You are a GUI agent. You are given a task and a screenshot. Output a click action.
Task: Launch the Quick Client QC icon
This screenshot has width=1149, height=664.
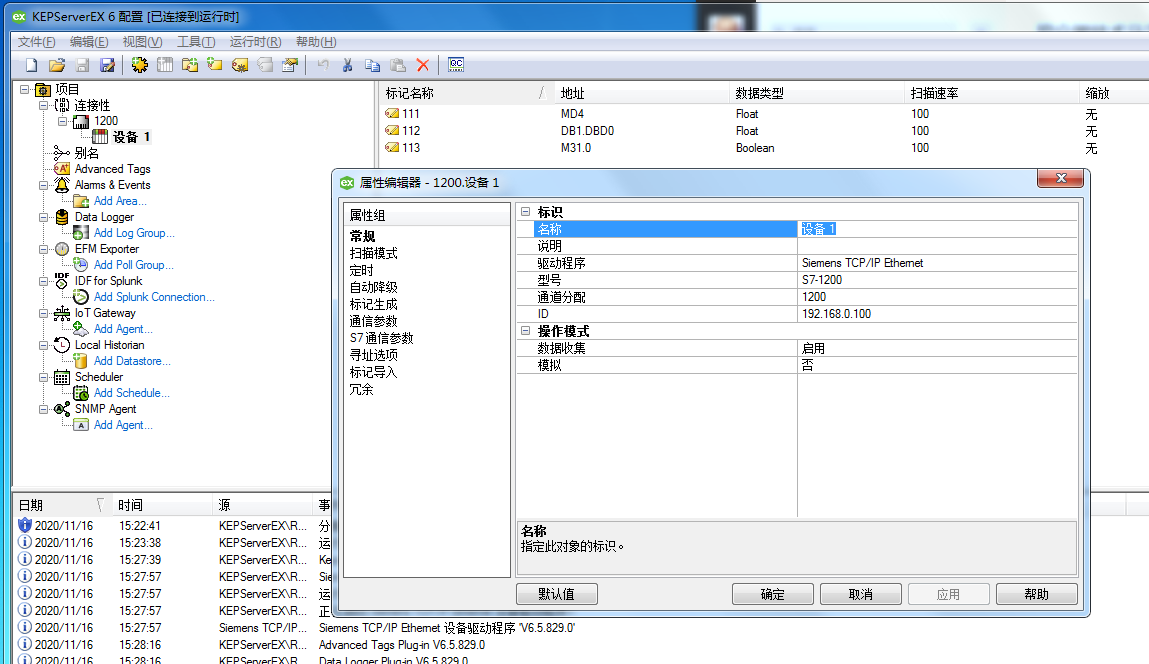(x=456, y=65)
